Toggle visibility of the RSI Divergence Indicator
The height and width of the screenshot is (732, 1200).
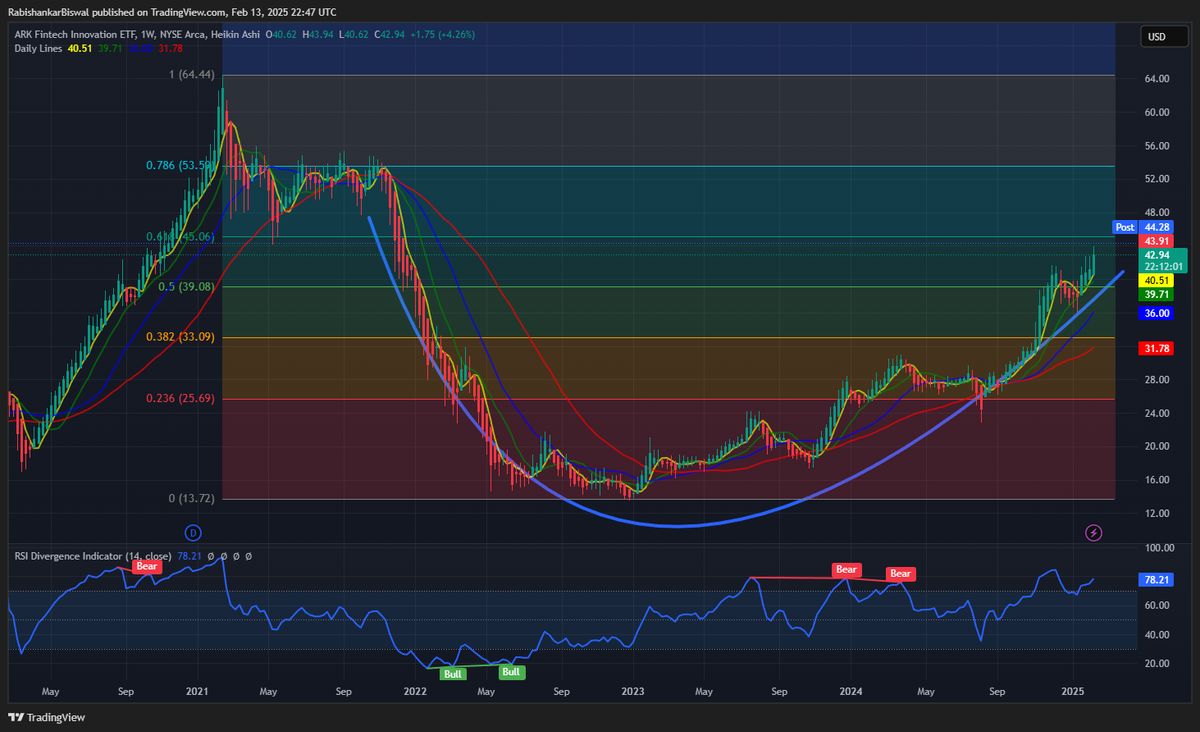92,556
